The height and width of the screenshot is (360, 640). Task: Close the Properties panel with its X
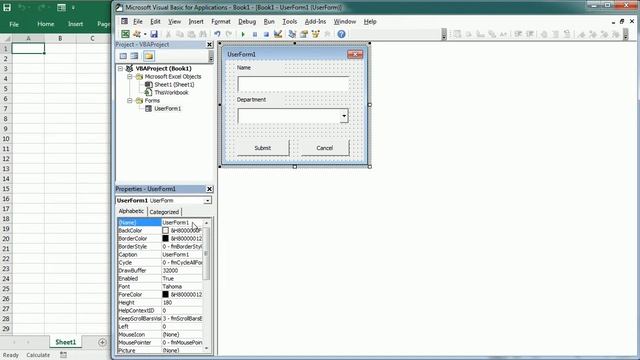coord(209,189)
